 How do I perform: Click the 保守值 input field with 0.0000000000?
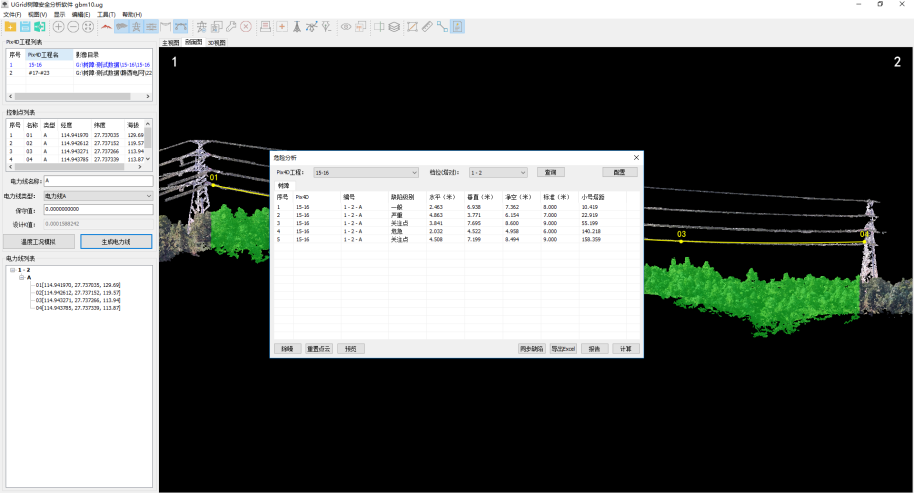pyautogui.click(x=99, y=209)
